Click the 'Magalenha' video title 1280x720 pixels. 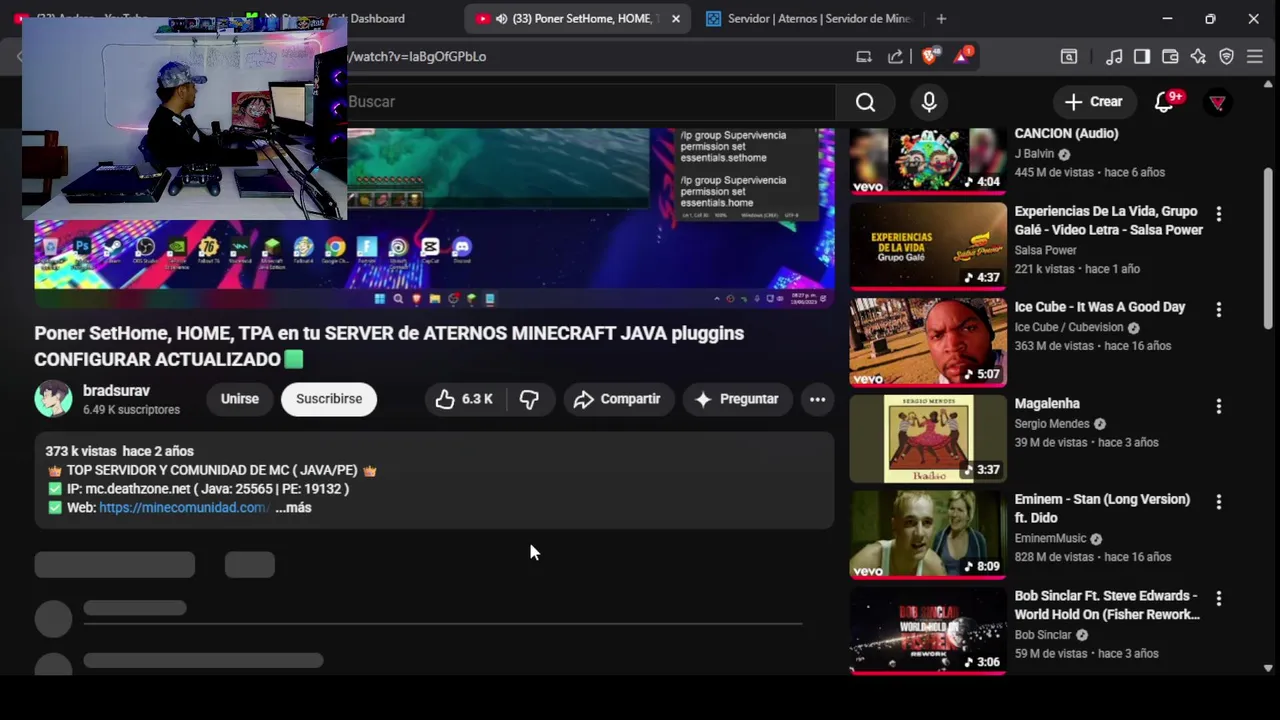(1047, 404)
